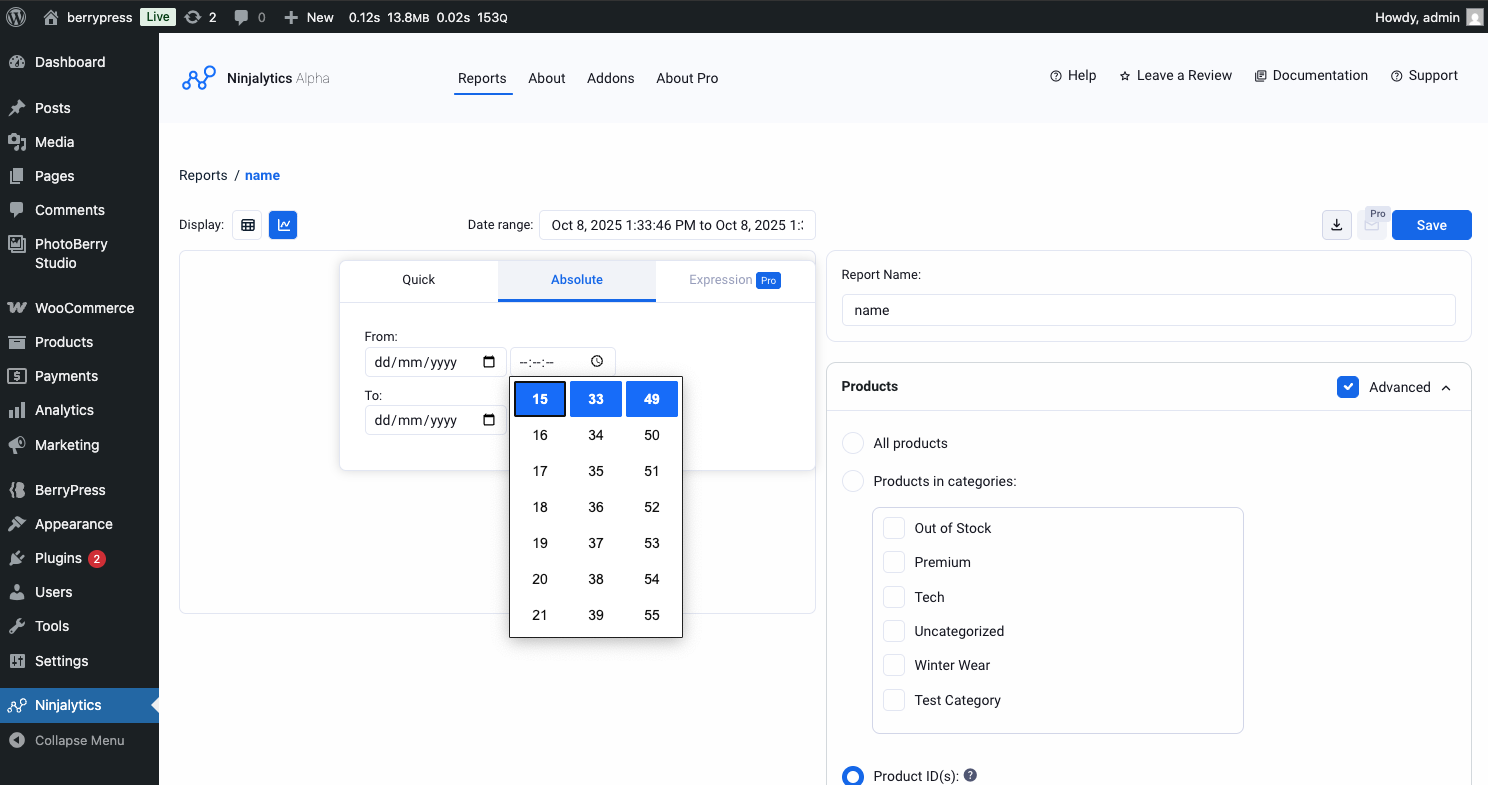Click the Leave a Review star
The height and width of the screenshot is (785, 1488).
[x=1123, y=75]
